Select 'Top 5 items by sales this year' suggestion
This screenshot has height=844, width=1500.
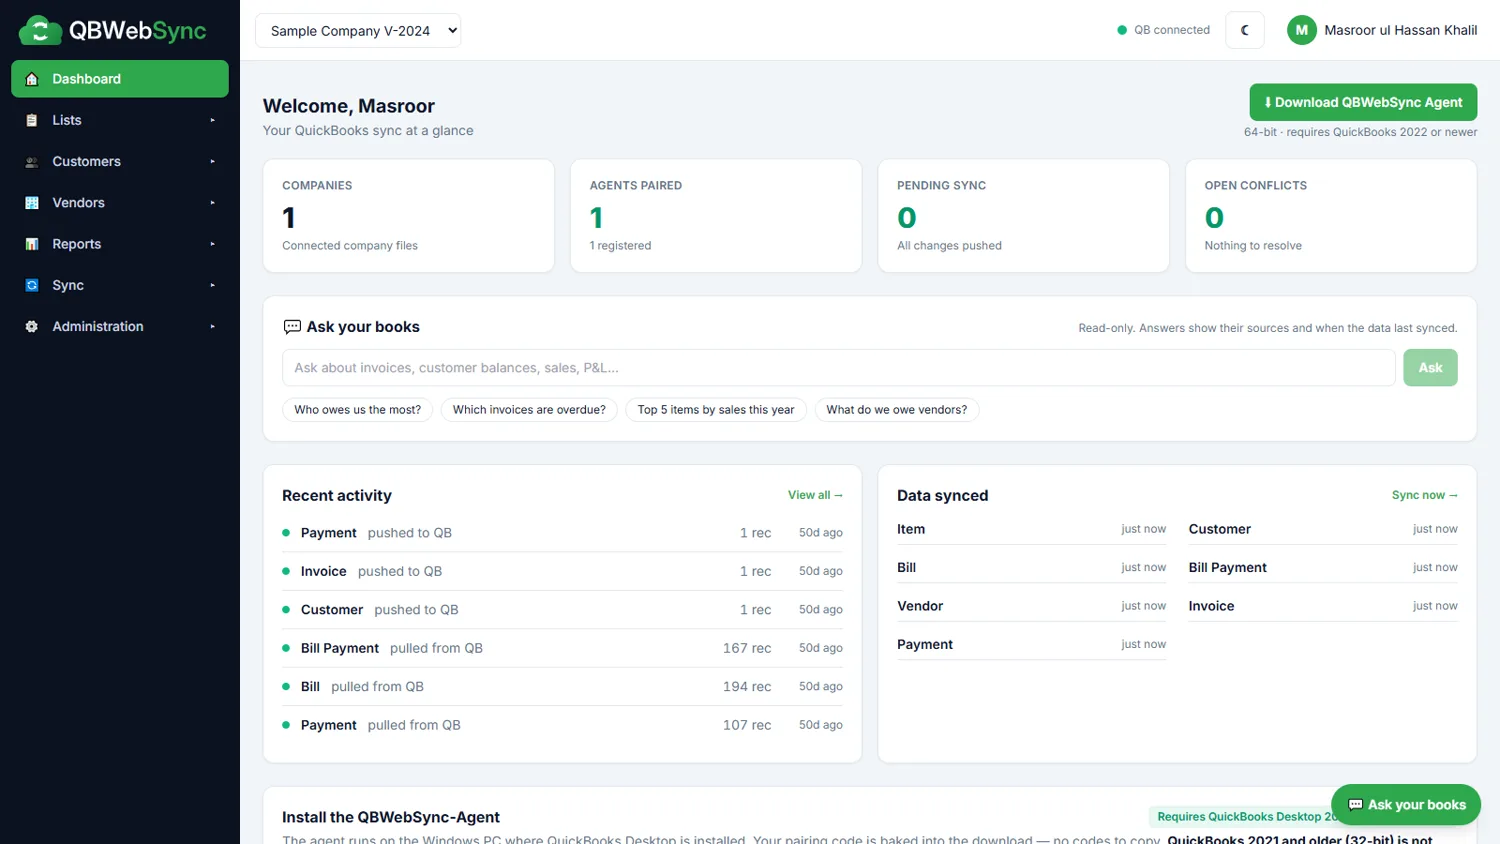pyautogui.click(x=716, y=410)
